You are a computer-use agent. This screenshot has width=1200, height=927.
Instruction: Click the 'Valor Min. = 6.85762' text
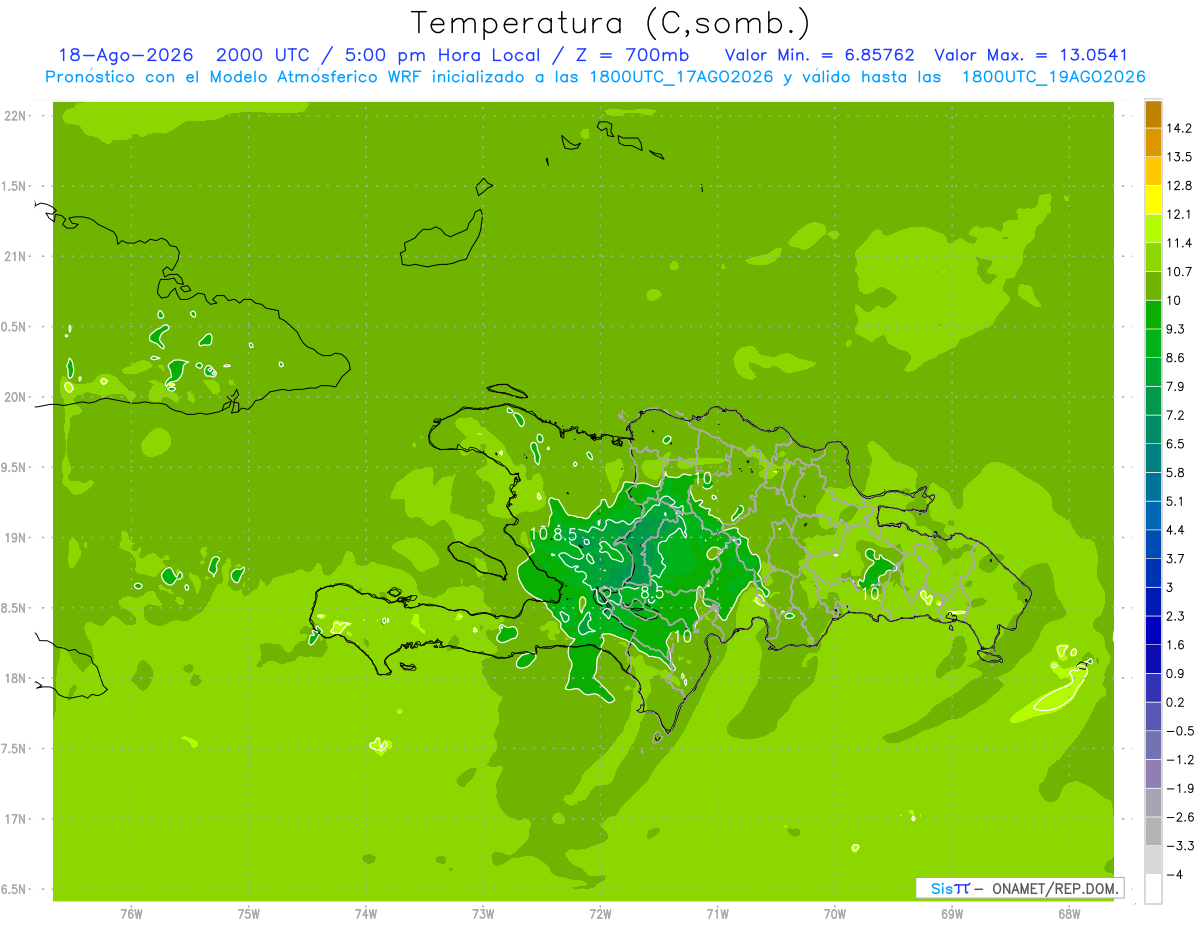(819, 55)
